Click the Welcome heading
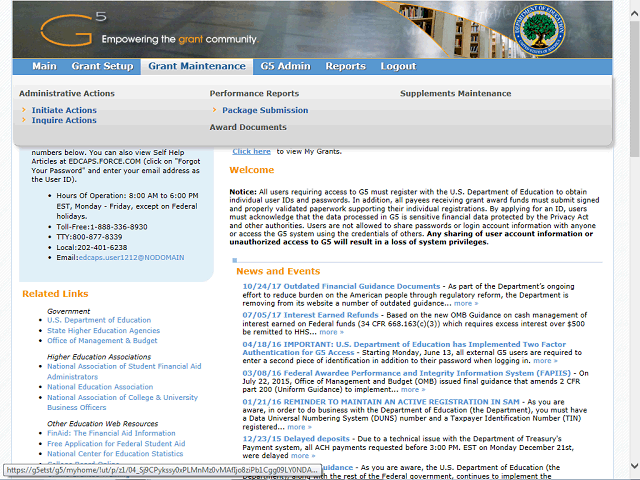 point(251,170)
